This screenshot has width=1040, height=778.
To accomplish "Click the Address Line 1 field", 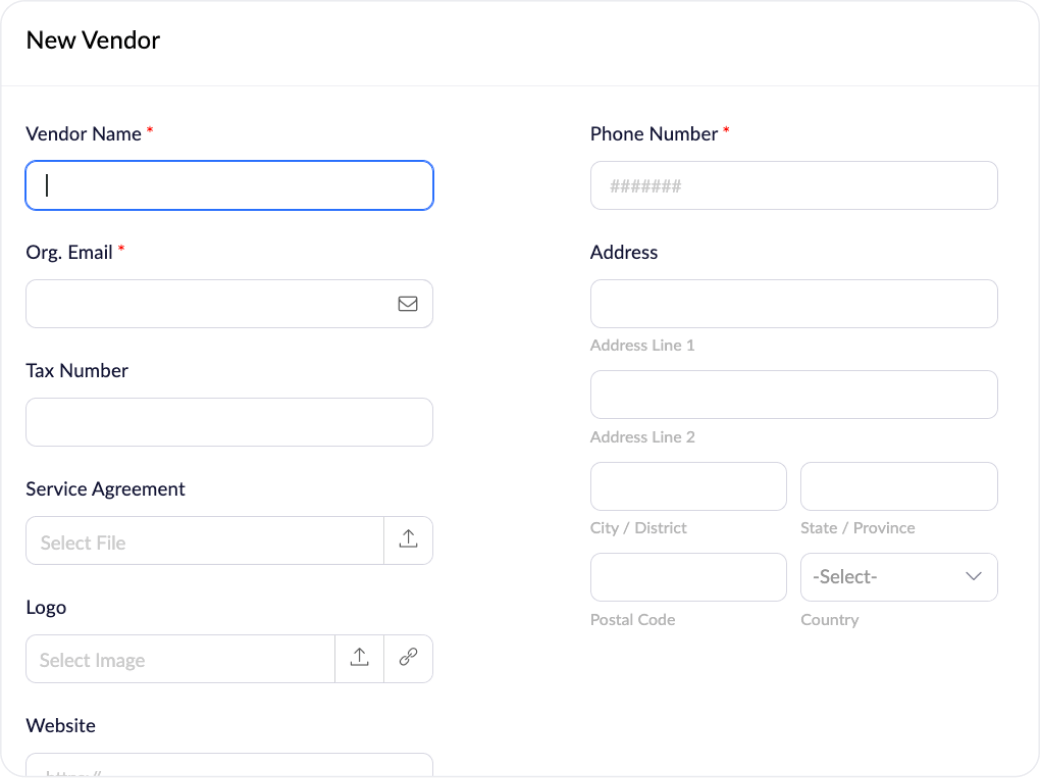I will pyautogui.click(x=793, y=303).
